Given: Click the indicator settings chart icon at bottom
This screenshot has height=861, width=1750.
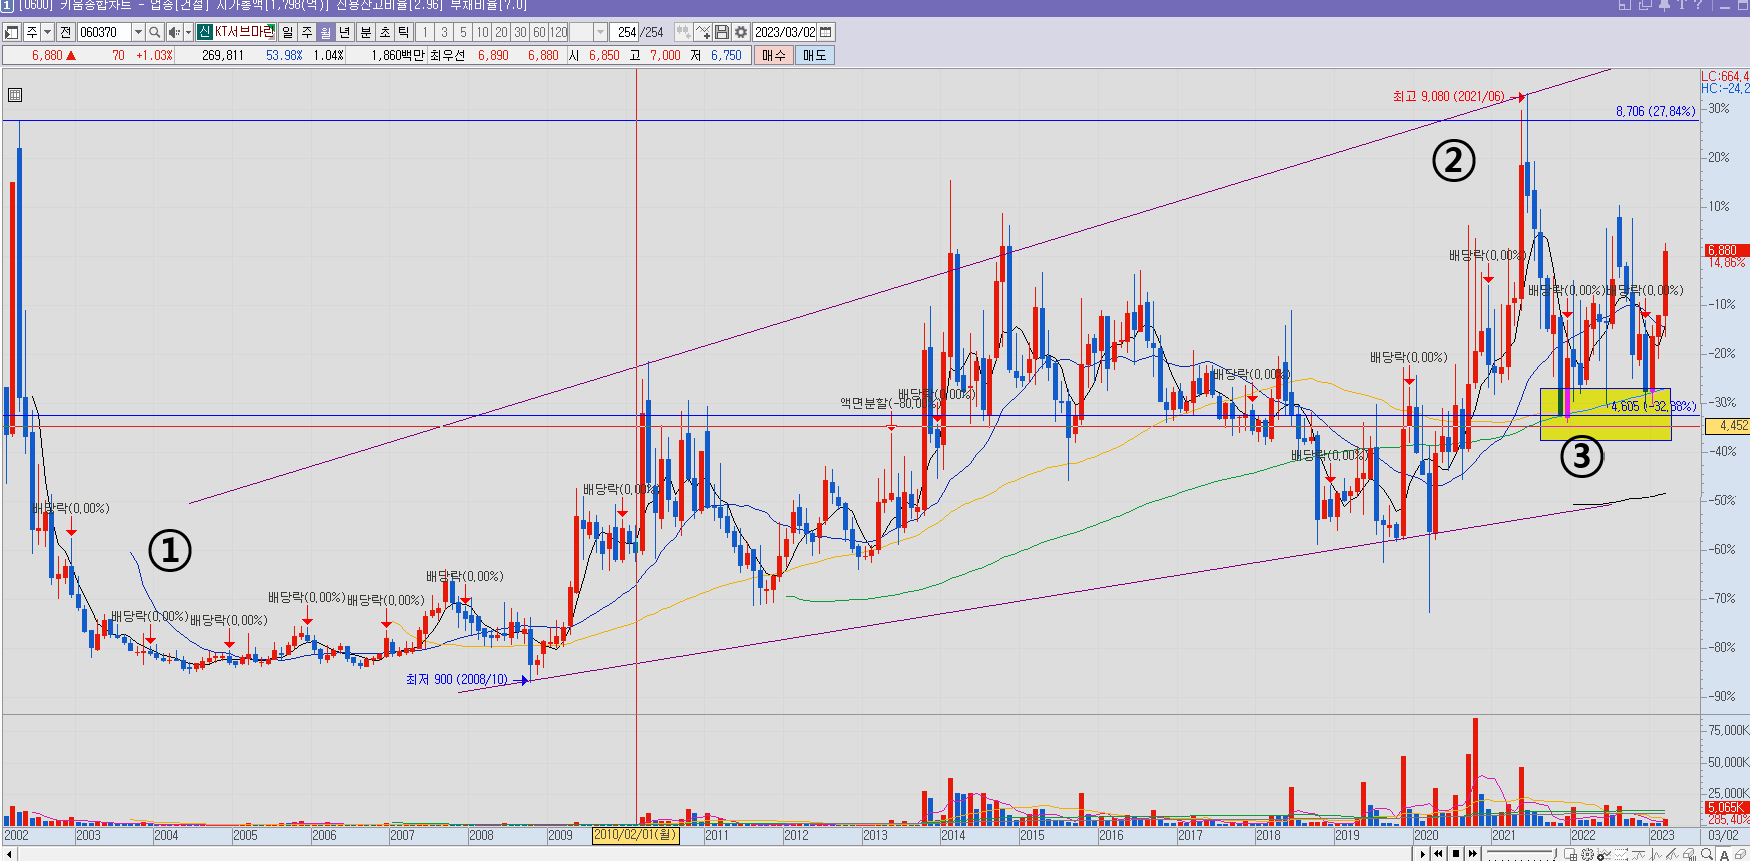Looking at the screenshot, I should click(x=1604, y=854).
